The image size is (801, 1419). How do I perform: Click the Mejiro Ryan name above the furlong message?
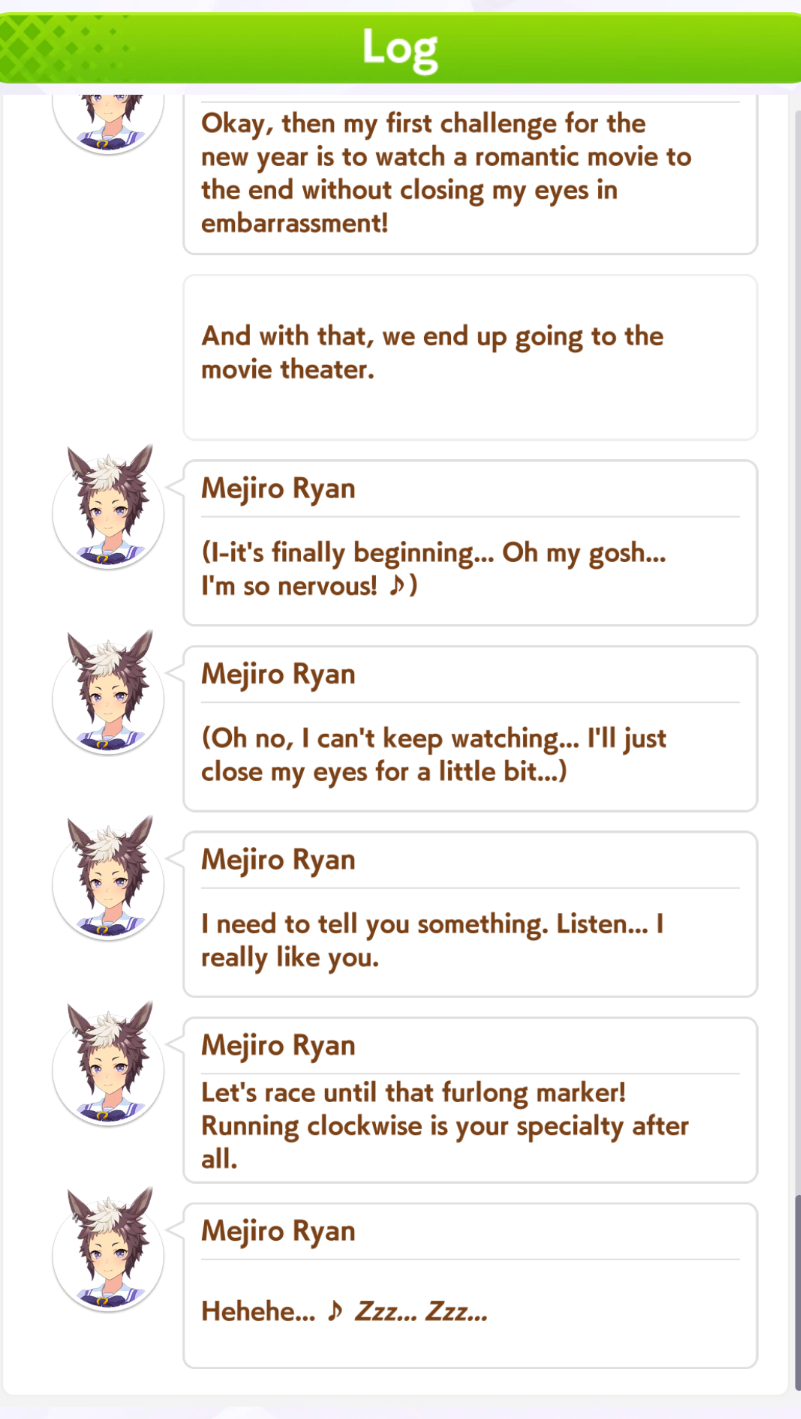pyautogui.click(x=278, y=1046)
